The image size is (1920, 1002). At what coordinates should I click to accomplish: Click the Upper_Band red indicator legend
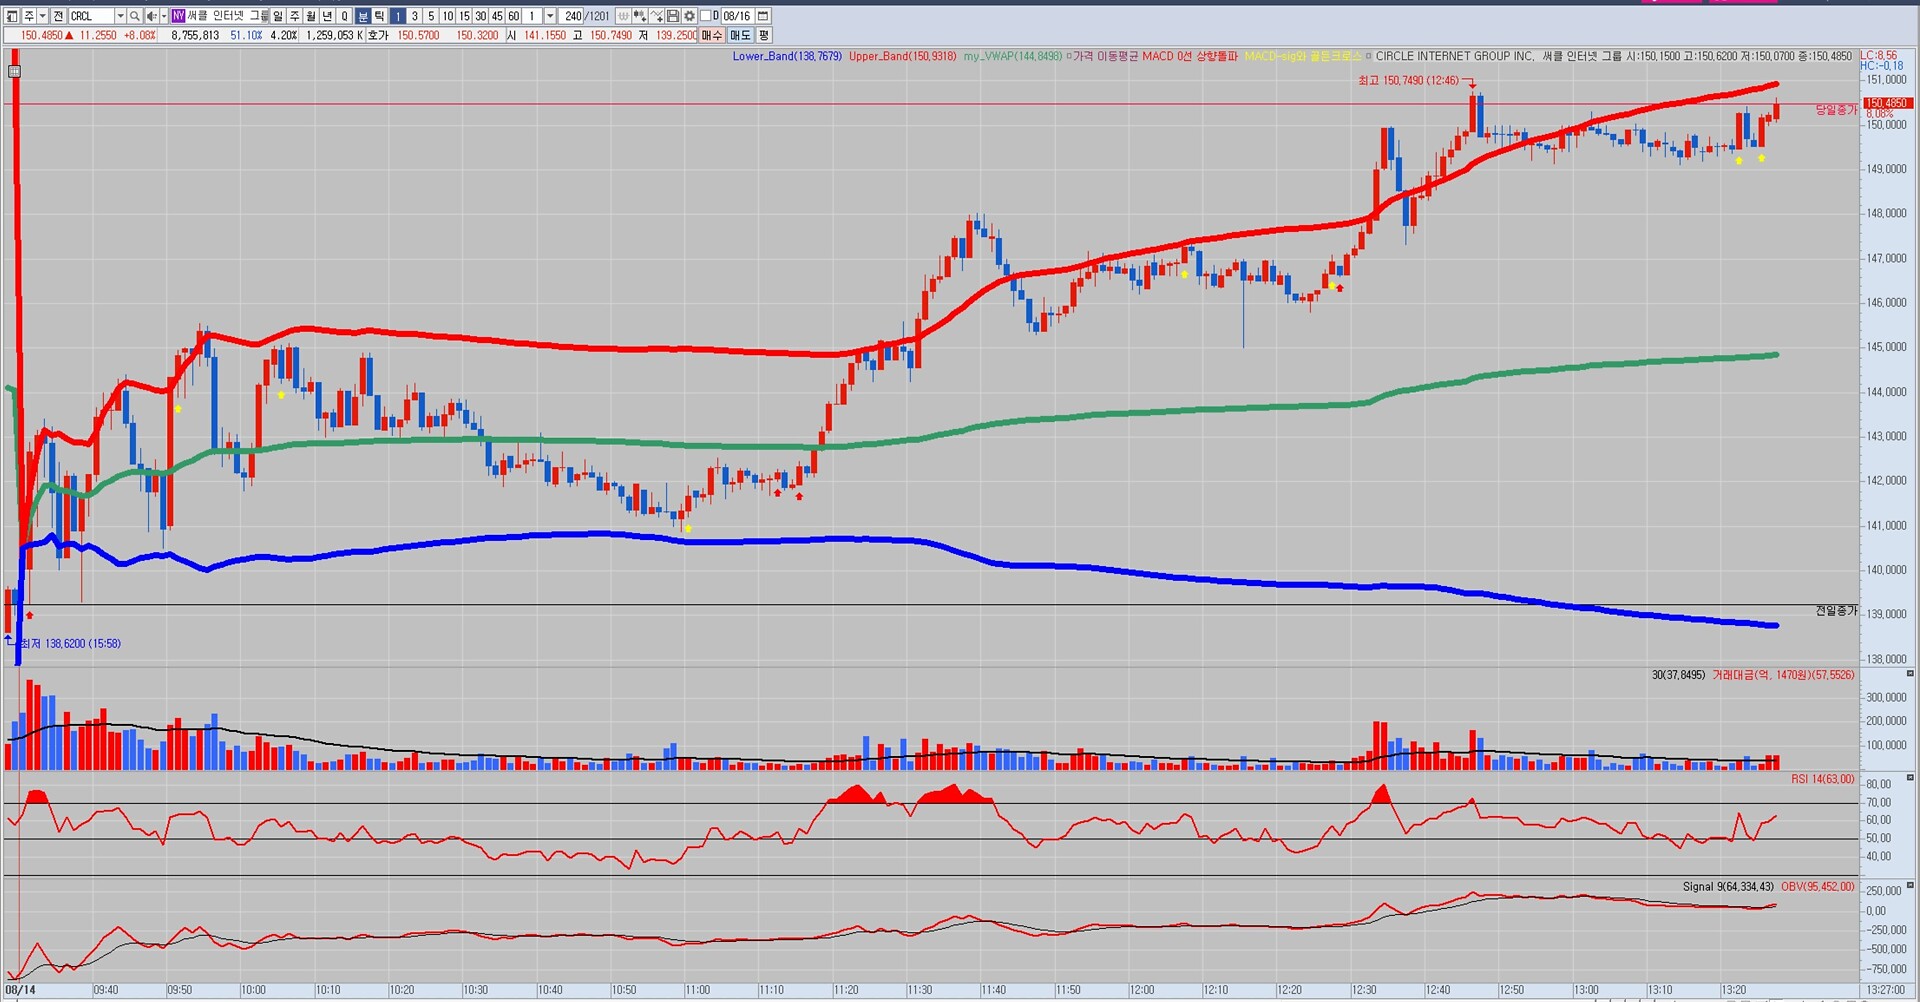pyautogui.click(x=902, y=56)
